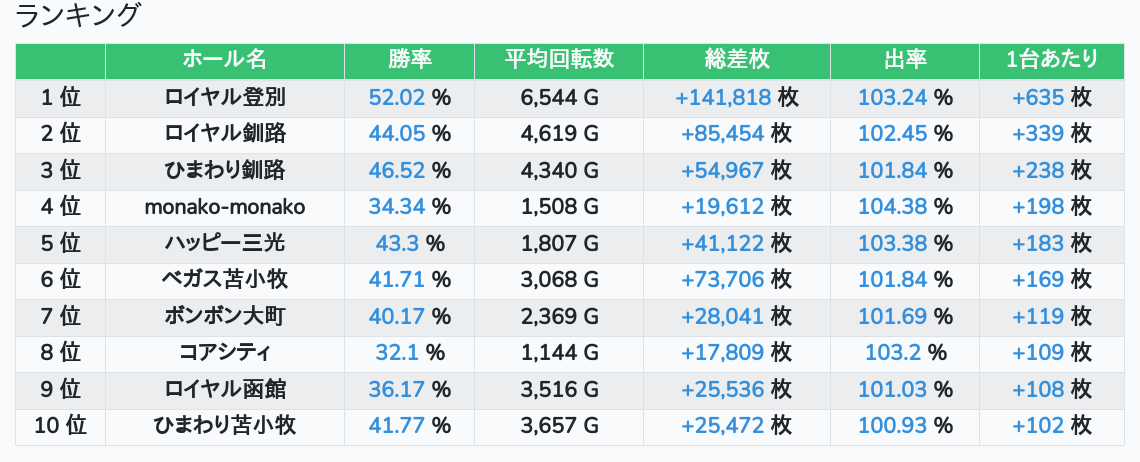Select the ボンボン大町 hall name
This screenshot has width=1140, height=462.
[x=225, y=316]
